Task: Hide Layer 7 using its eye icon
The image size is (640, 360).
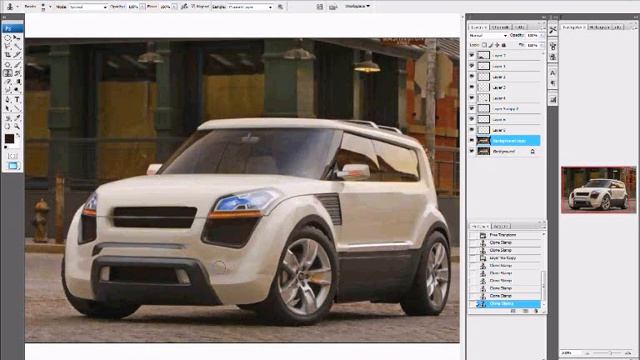Action: click(472, 55)
